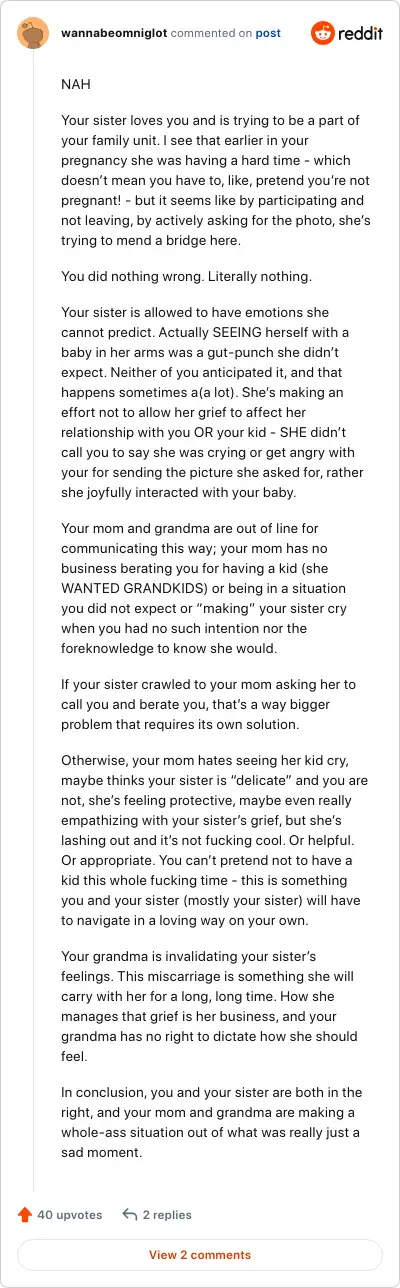Click the "NAH" verdict line
400x1288 pixels.
76,85
